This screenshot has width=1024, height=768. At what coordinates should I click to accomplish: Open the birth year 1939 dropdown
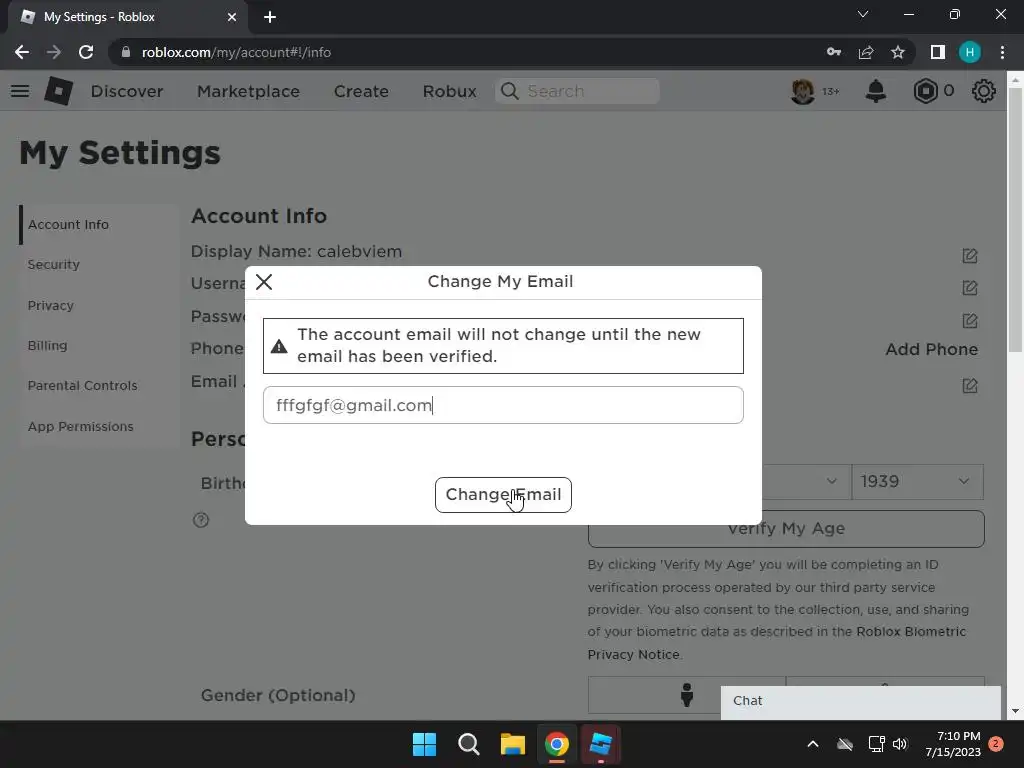pos(917,482)
